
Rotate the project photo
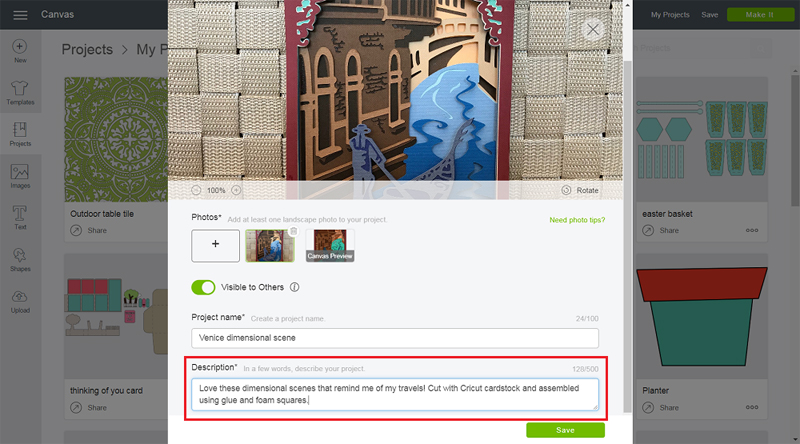pos(580,190)
